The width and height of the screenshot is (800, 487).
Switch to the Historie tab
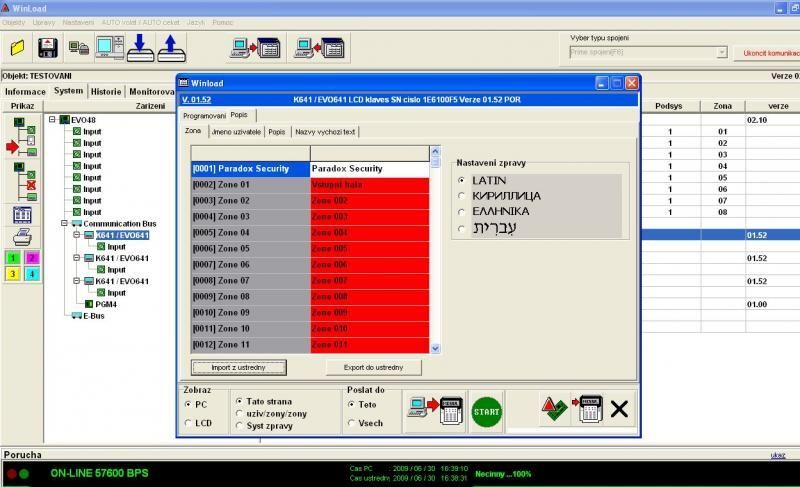tap(106, 91)
